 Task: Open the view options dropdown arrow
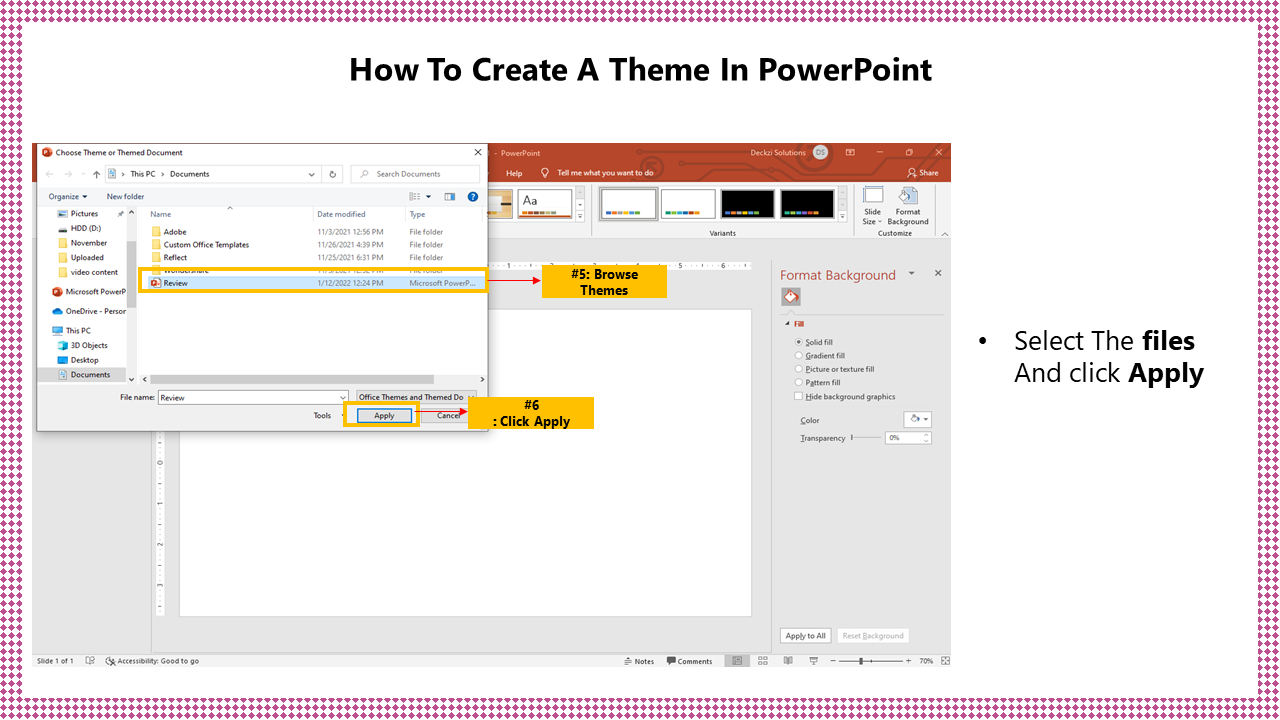click(428, 197)
